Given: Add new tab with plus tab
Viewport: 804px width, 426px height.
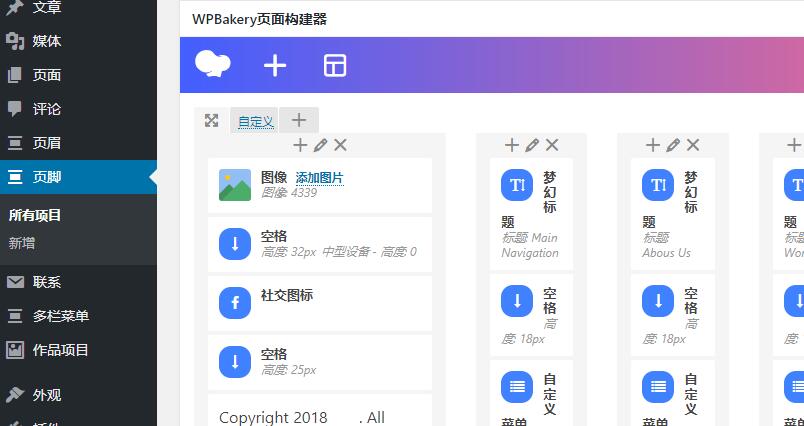Looking at the screenshot, I should click(x=298, y=120).
